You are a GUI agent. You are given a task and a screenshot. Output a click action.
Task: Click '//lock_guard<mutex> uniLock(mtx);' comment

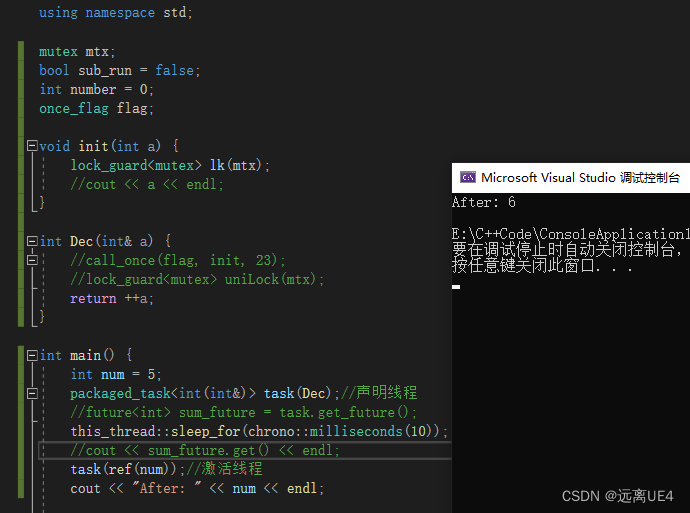197,279
